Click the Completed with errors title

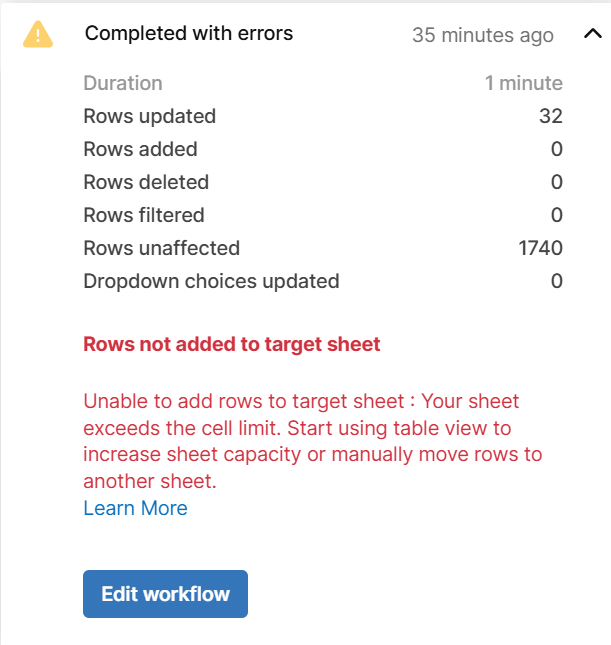tap(189, 34)
